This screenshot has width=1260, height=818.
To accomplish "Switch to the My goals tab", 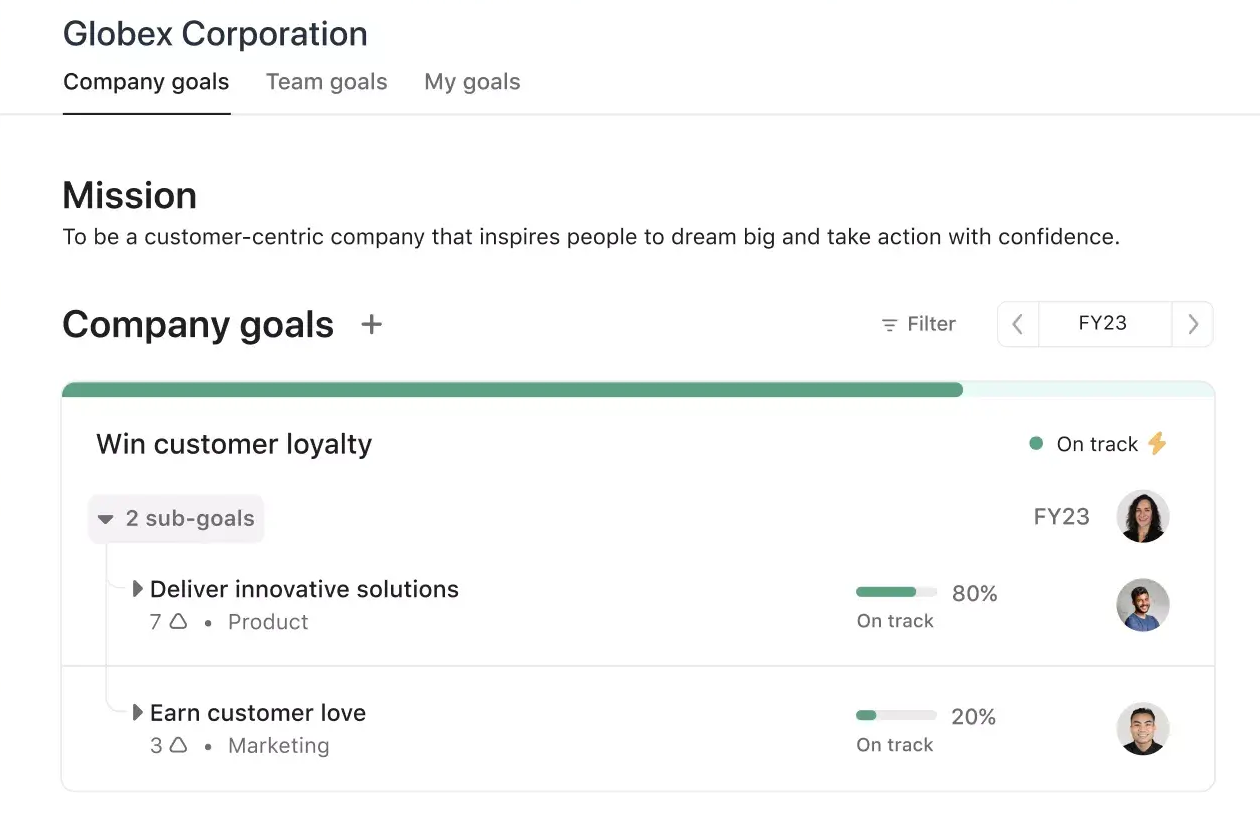I will click(x=472, y=82).
